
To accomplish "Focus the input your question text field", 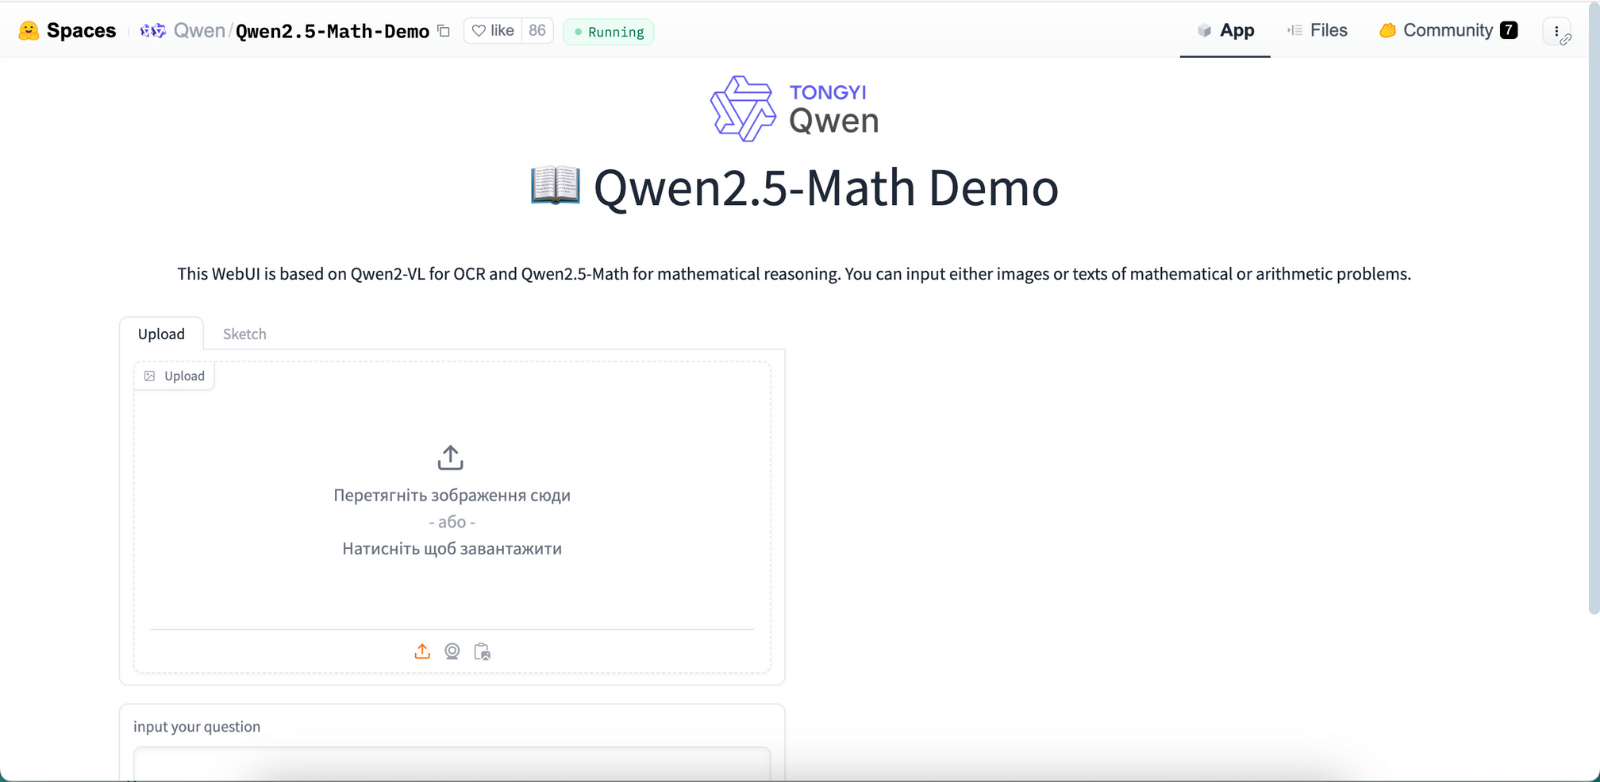I will click(x=452, y=763).
